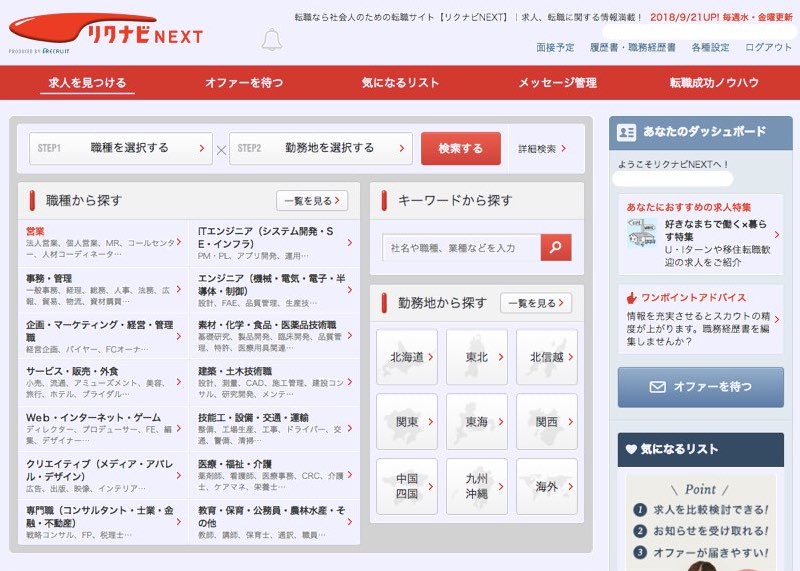The height and width of the screenshot is (571, 800).
Task: Click the ログアウト link
Action: [x=768, y=47]
